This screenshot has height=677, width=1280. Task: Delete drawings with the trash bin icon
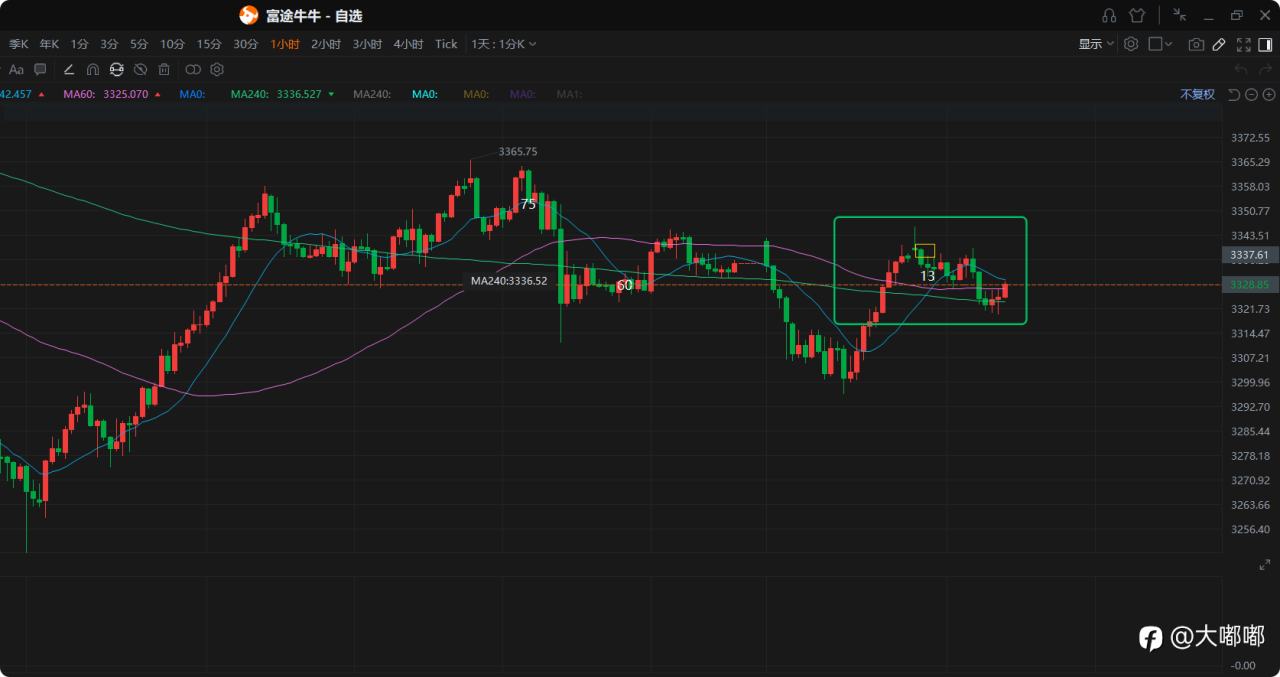[x=164, y=69]
